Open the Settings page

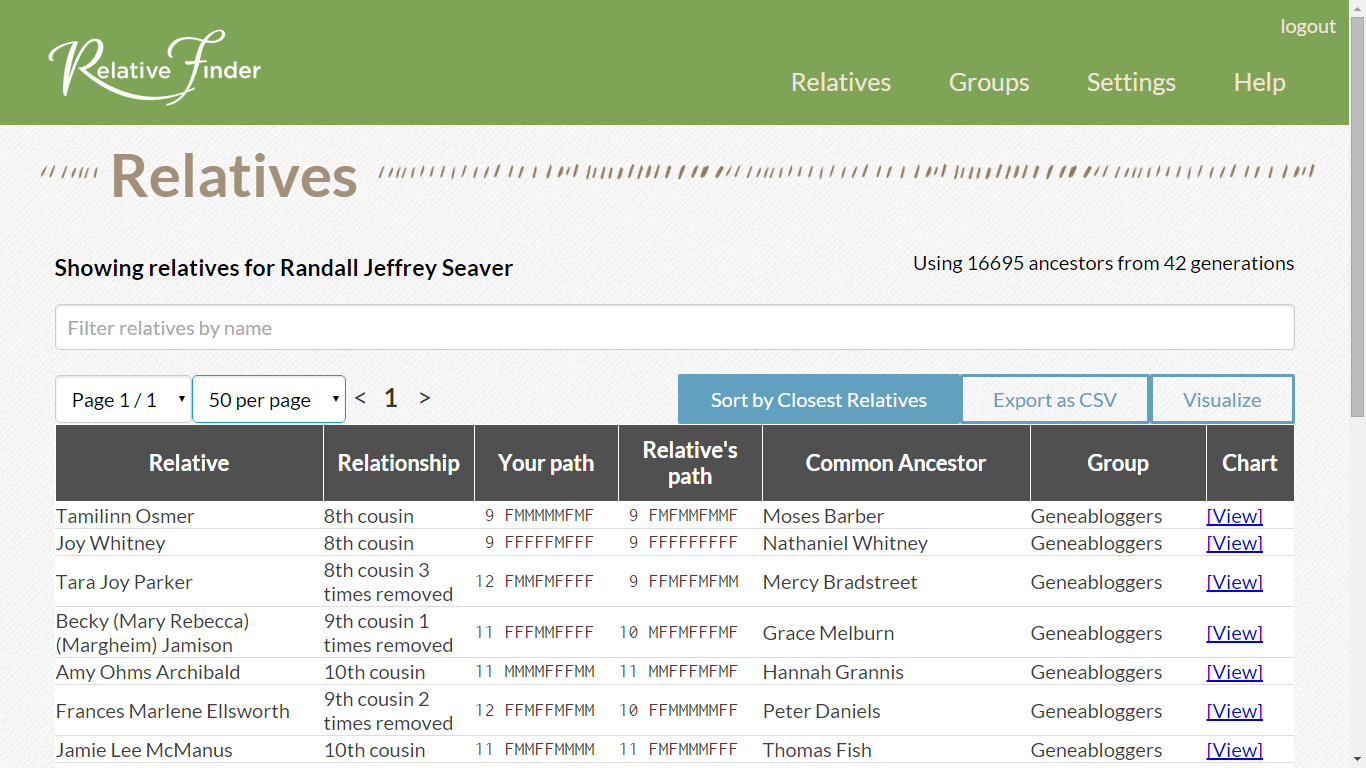pyautogui.click(x=1130, y=83)
